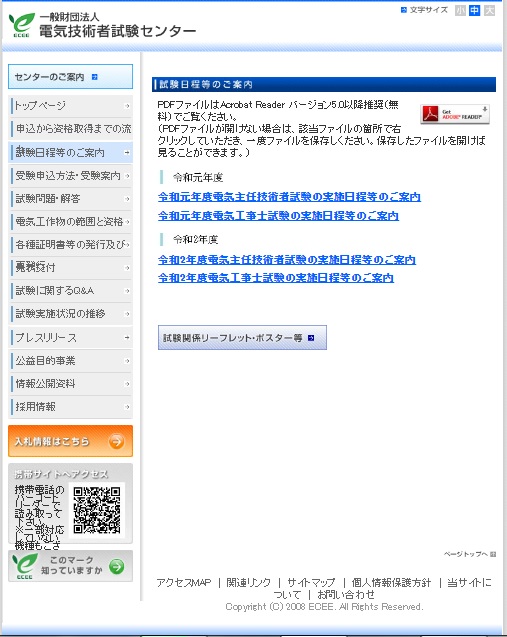Viewport: 507px width, 637px height.
Task: Open the センターのご案内 sidebar header
Action: [x=70, y=76]
